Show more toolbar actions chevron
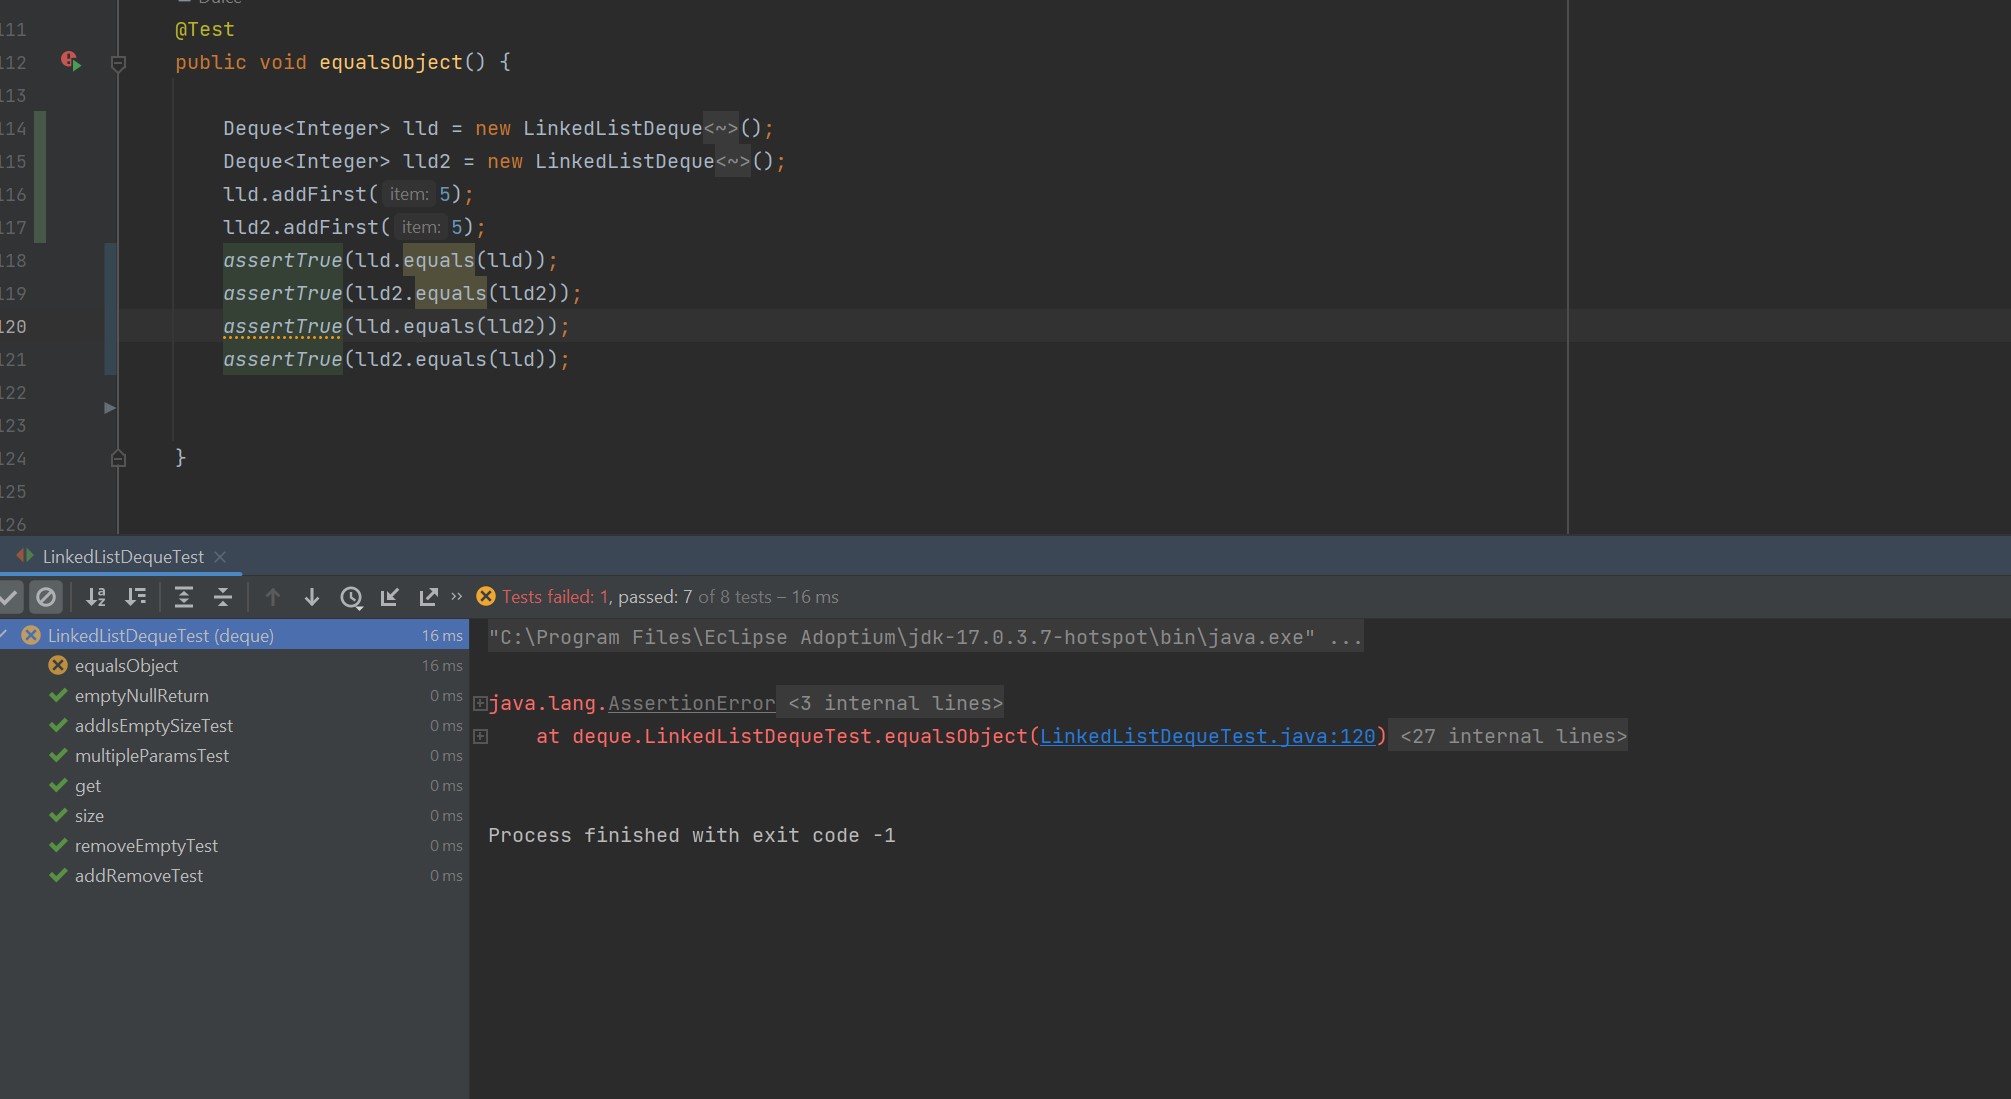The image size is (2011, 1099). click(457, 596)
